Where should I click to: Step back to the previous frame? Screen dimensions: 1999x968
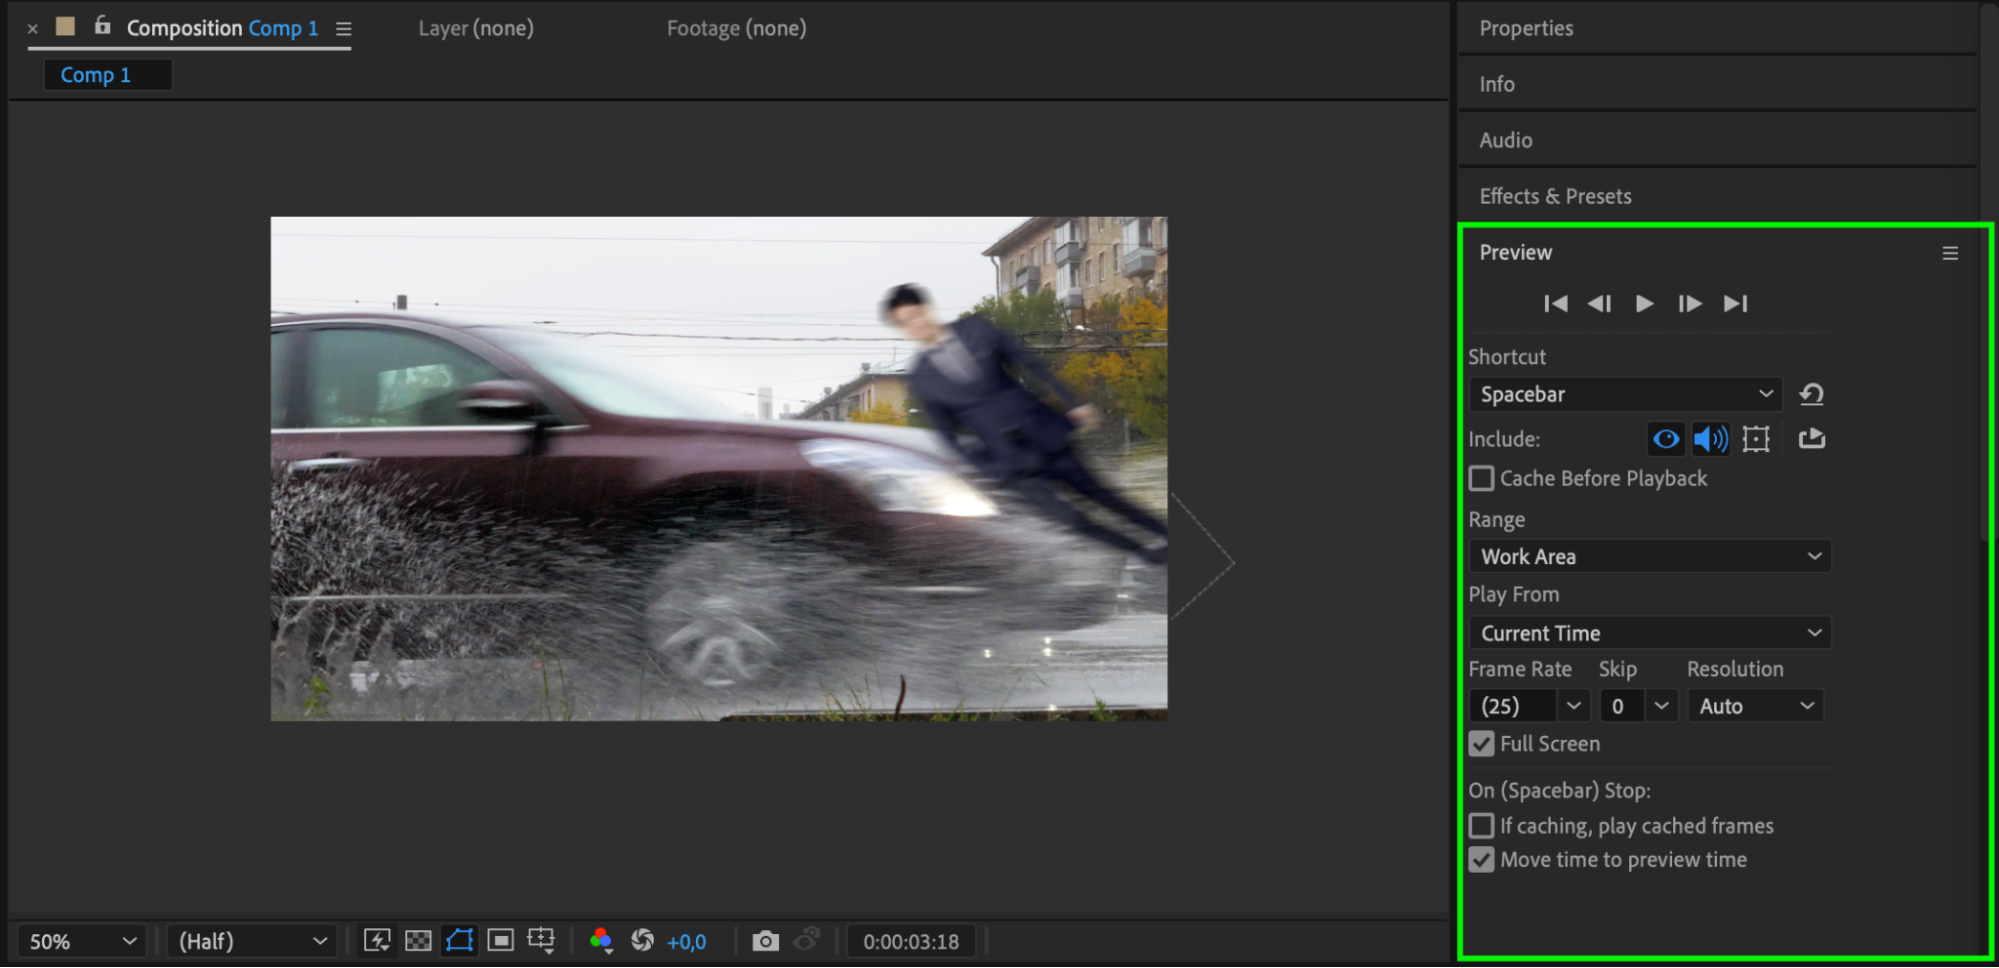click(x=1599, y=303)
